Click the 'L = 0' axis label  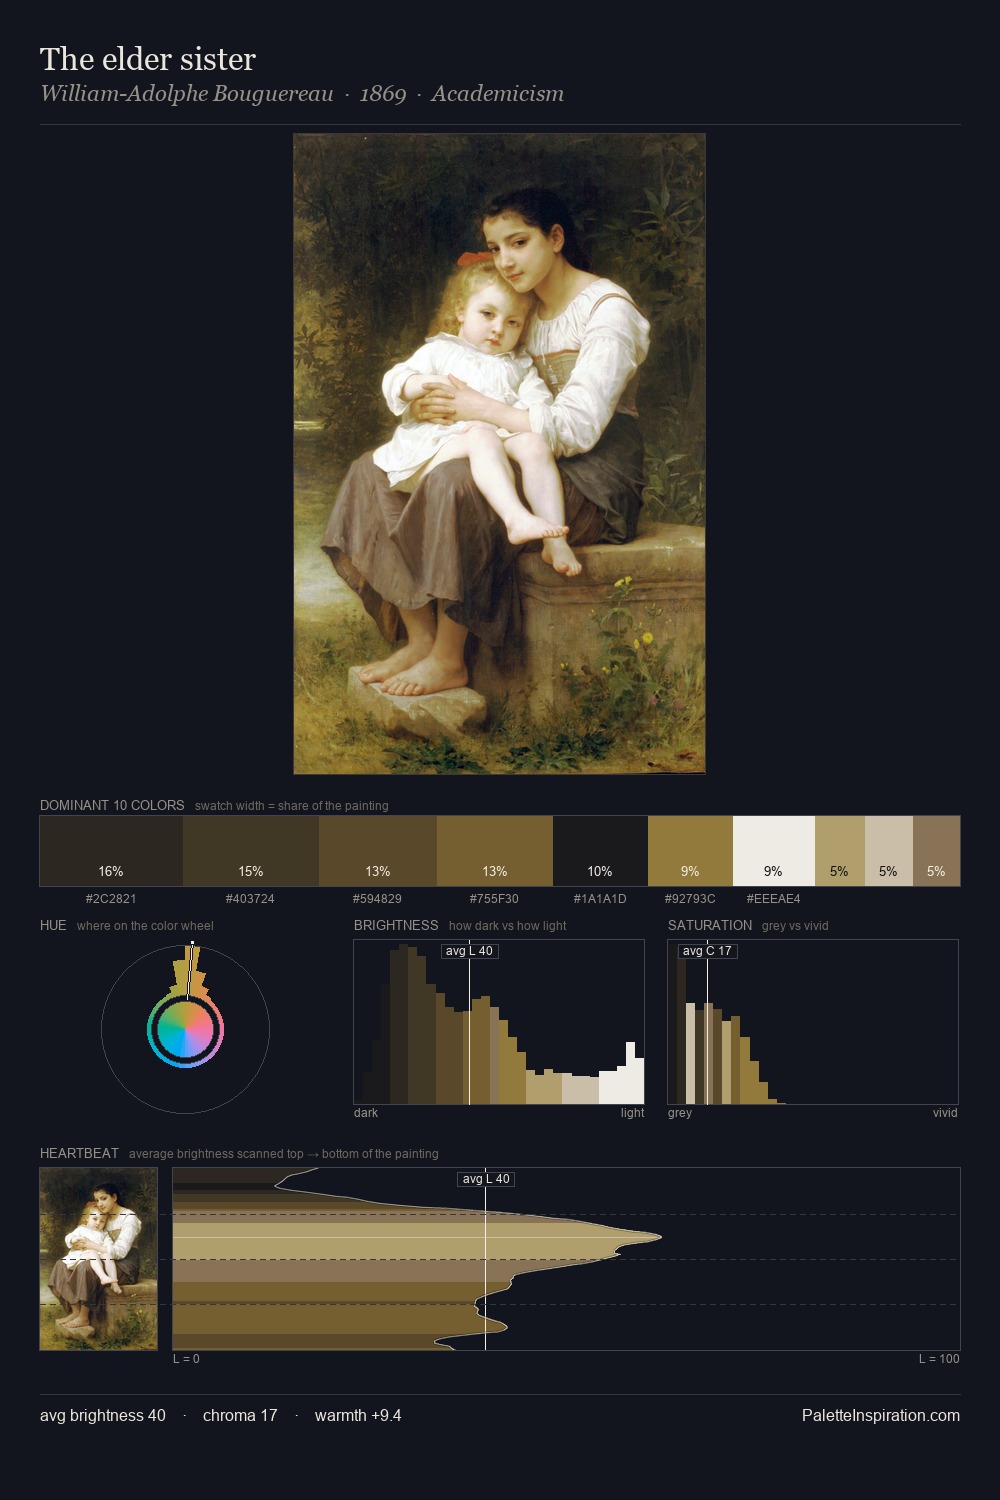click(186, 1359)
